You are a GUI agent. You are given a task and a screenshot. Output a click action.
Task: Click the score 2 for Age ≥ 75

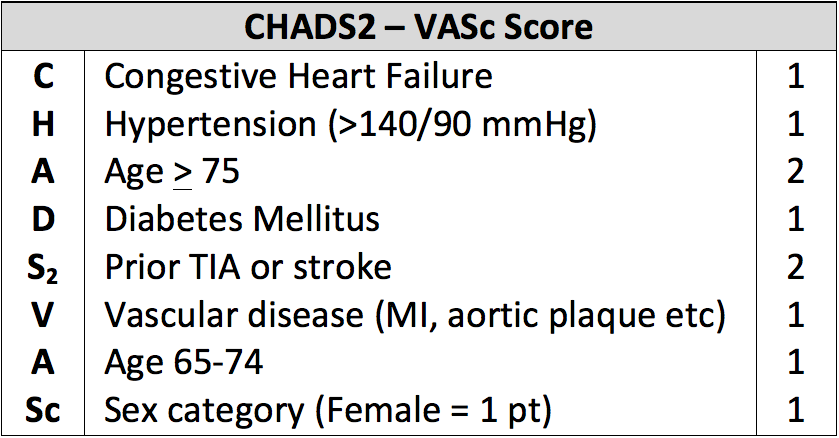pyautogui.click(x=796, y=172)
